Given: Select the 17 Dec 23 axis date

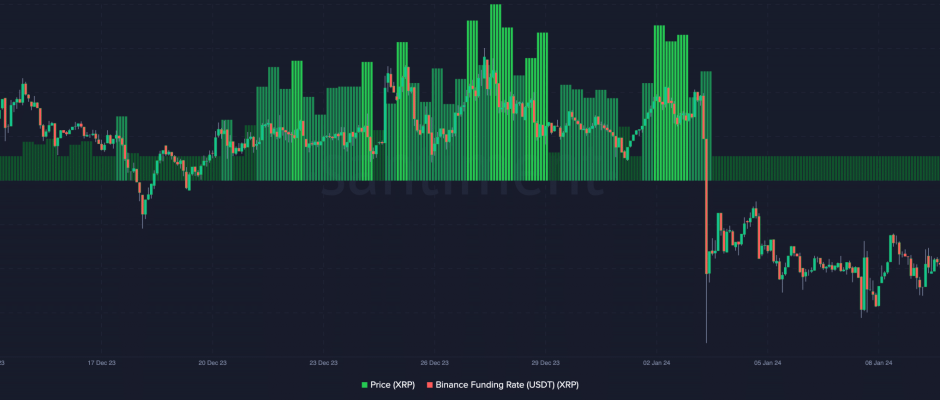Looking at the screenshot, I should click(103, 363).
